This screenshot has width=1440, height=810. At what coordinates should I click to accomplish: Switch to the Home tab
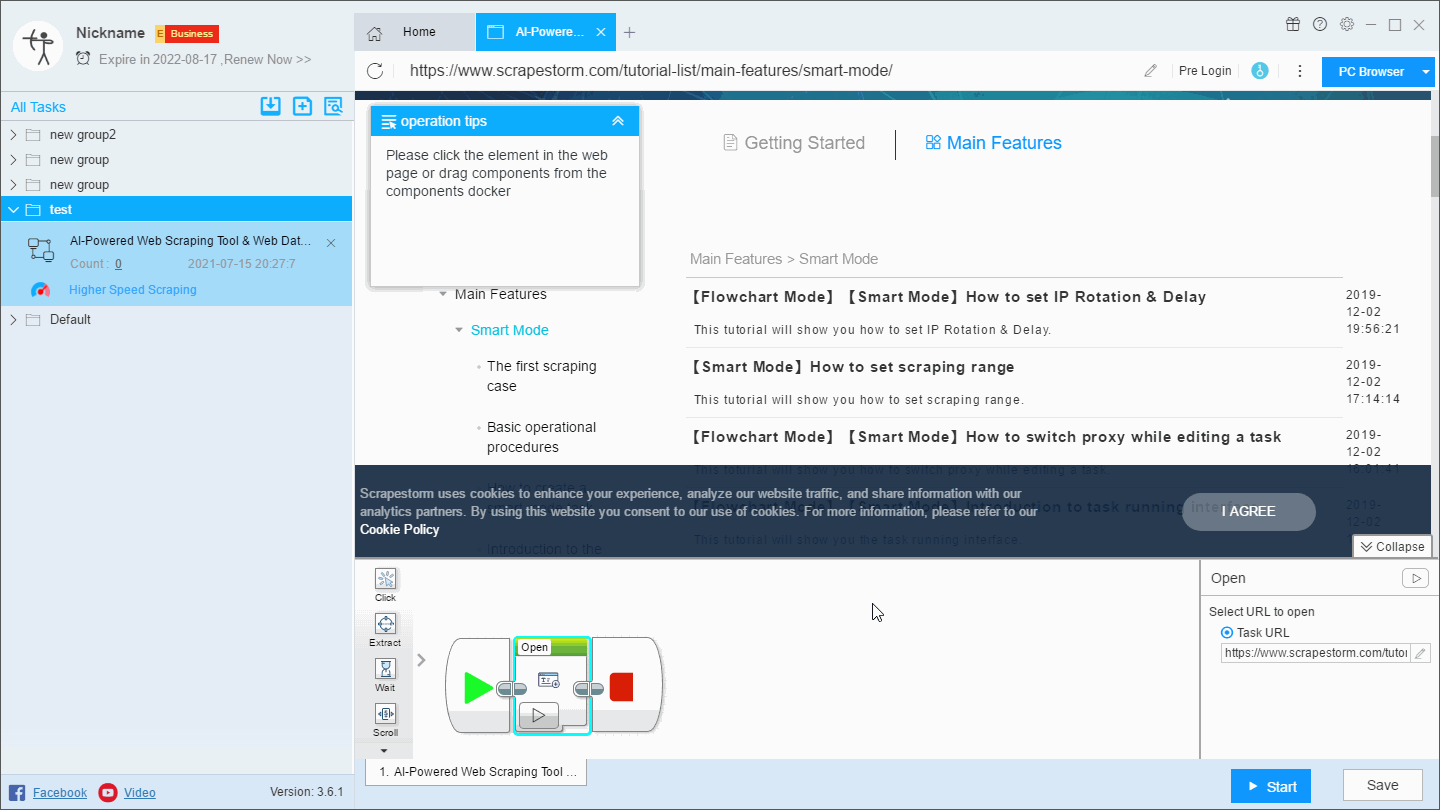pyautogui.click(x=414, y=31)
